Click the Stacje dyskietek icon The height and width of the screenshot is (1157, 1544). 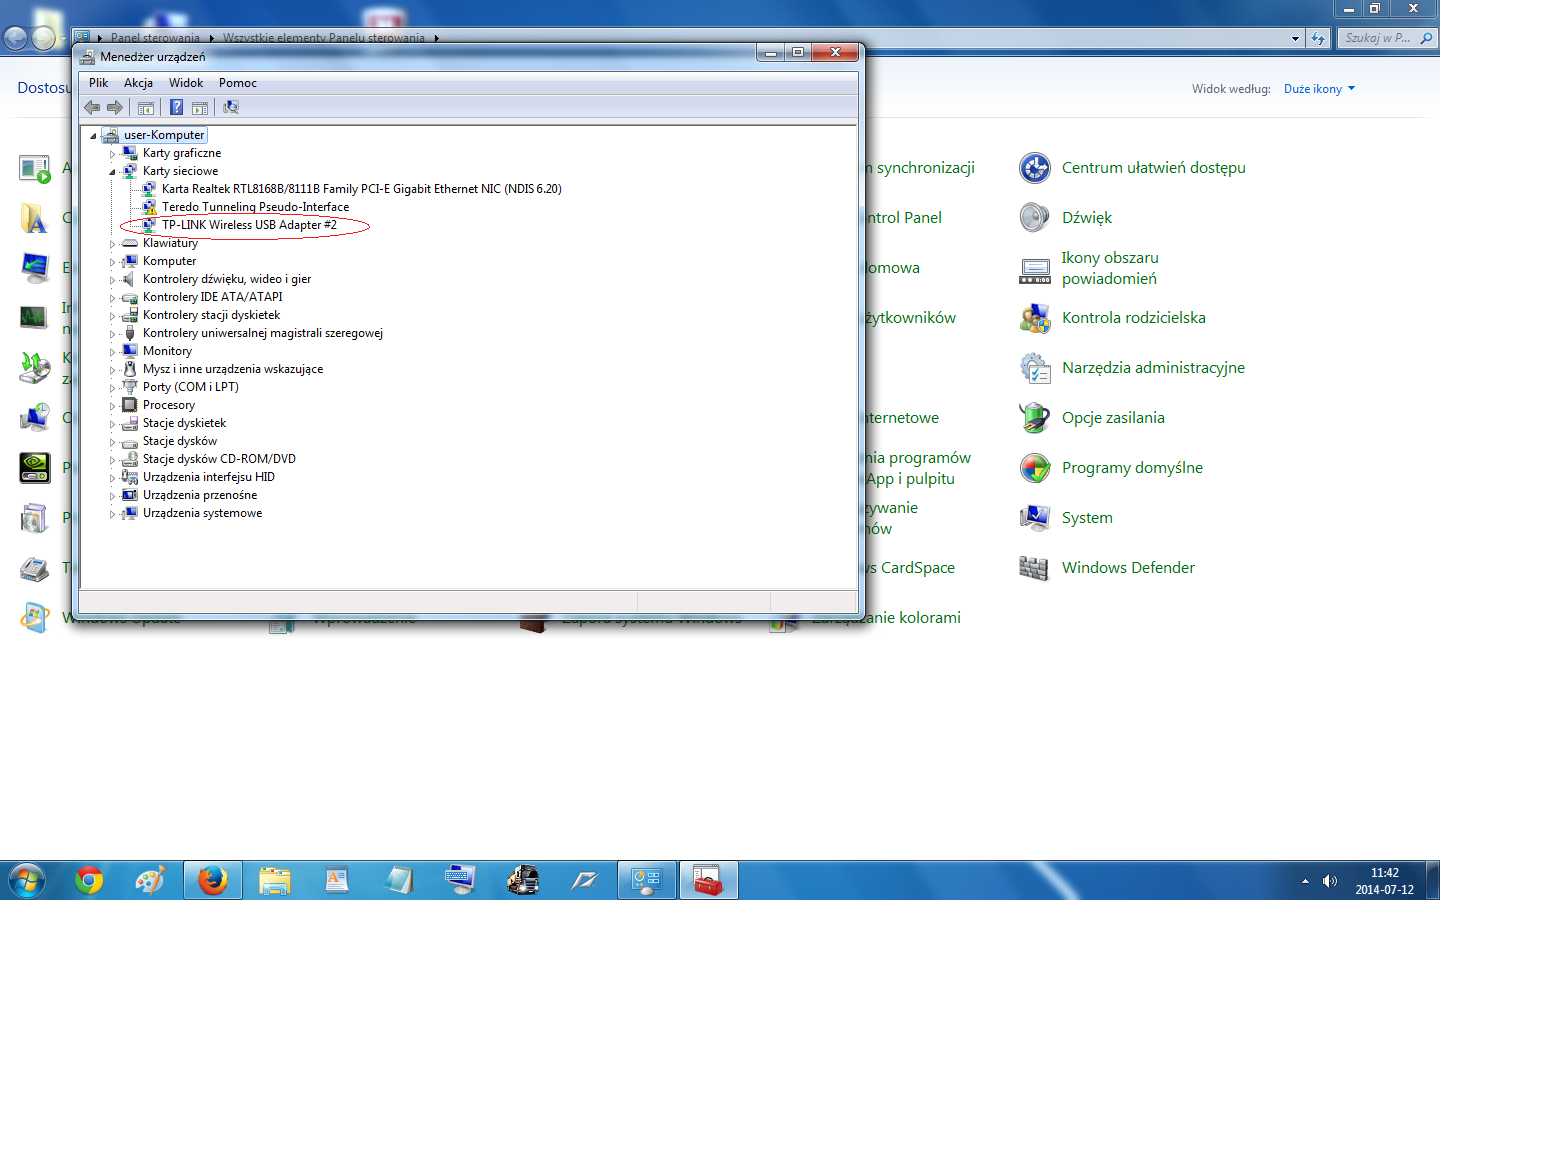(129, 423)
